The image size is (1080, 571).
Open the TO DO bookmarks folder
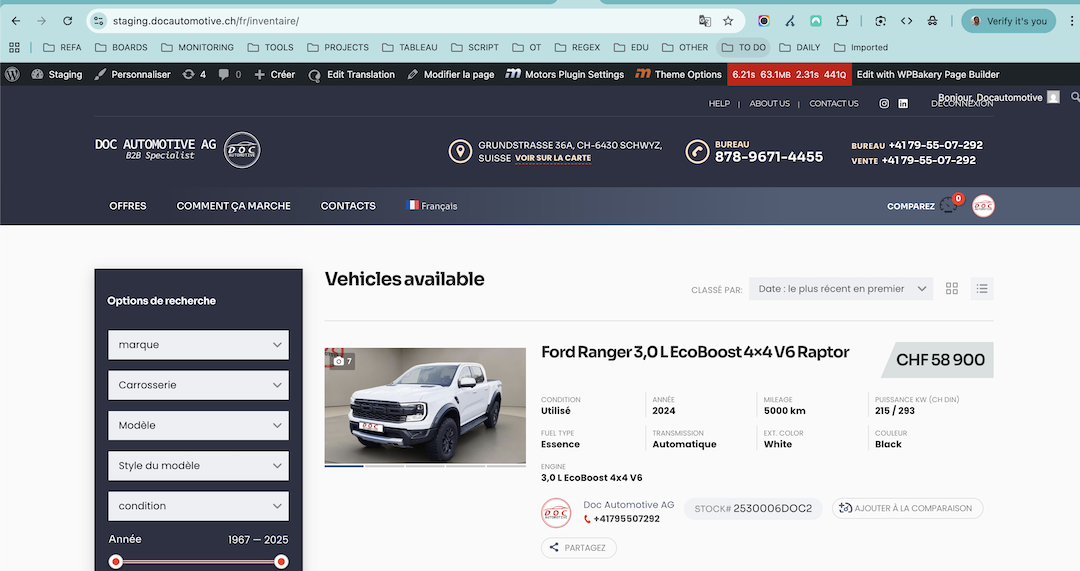743,48
